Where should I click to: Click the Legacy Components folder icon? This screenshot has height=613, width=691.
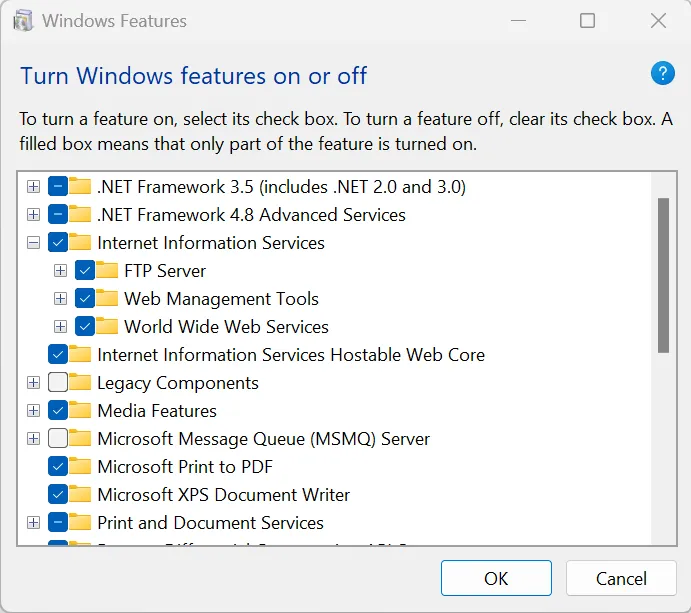point(79,383)
